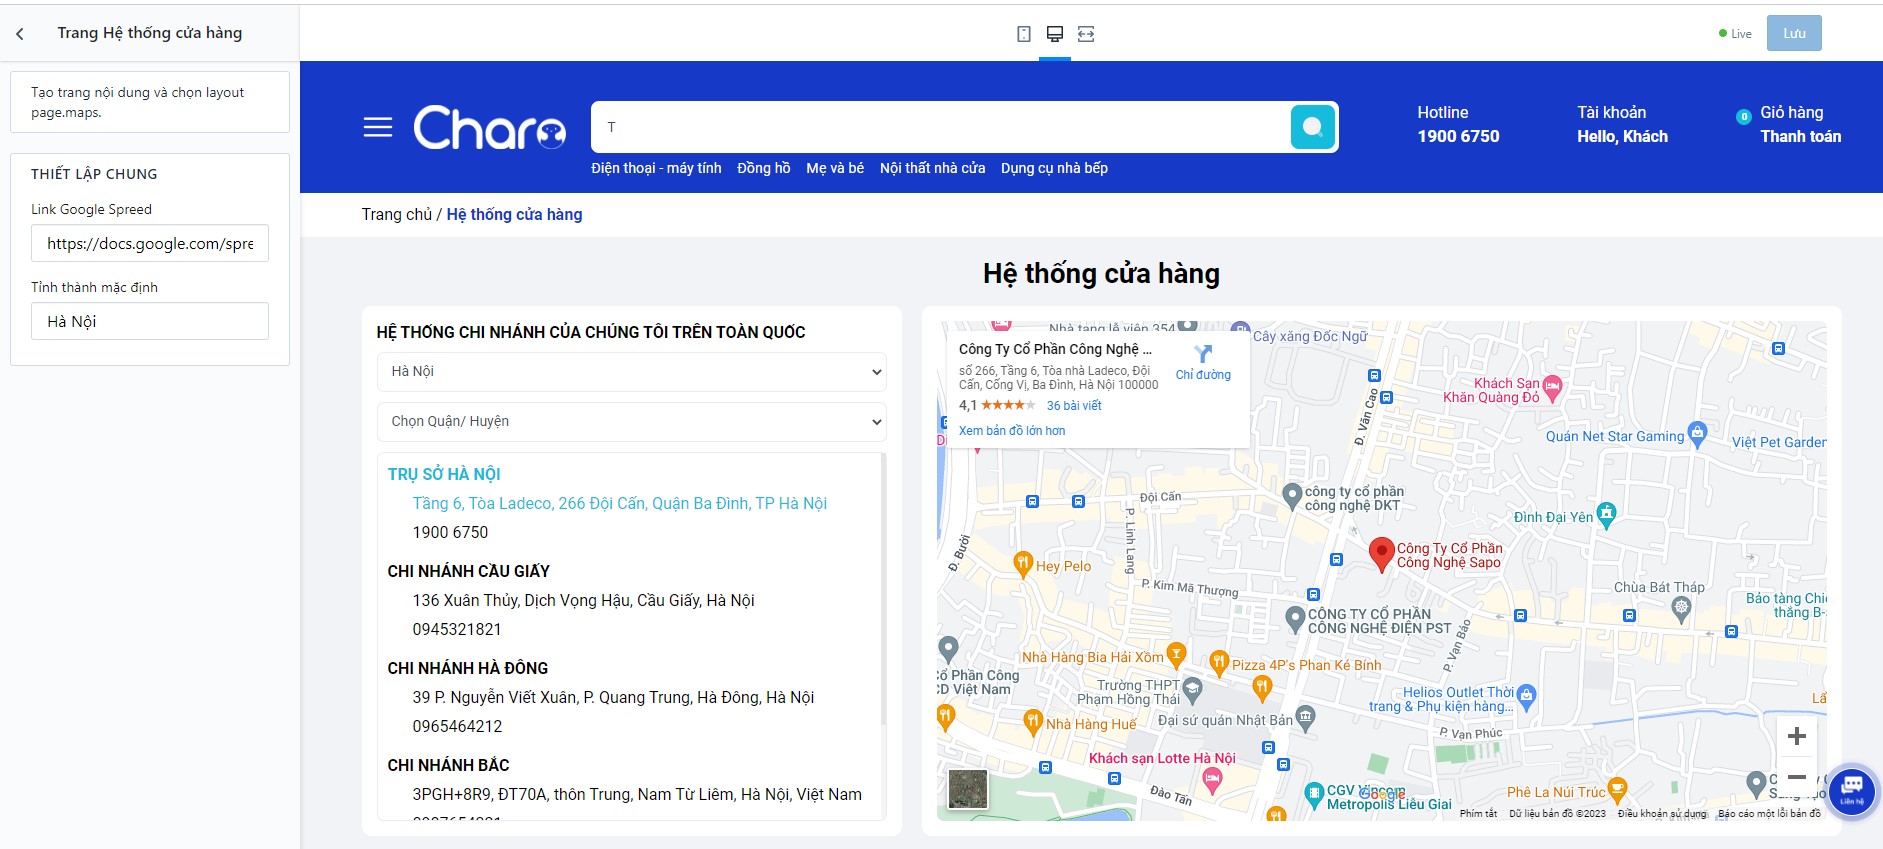
Task: Select desktop preview icon
Action: pos(1054,34)
